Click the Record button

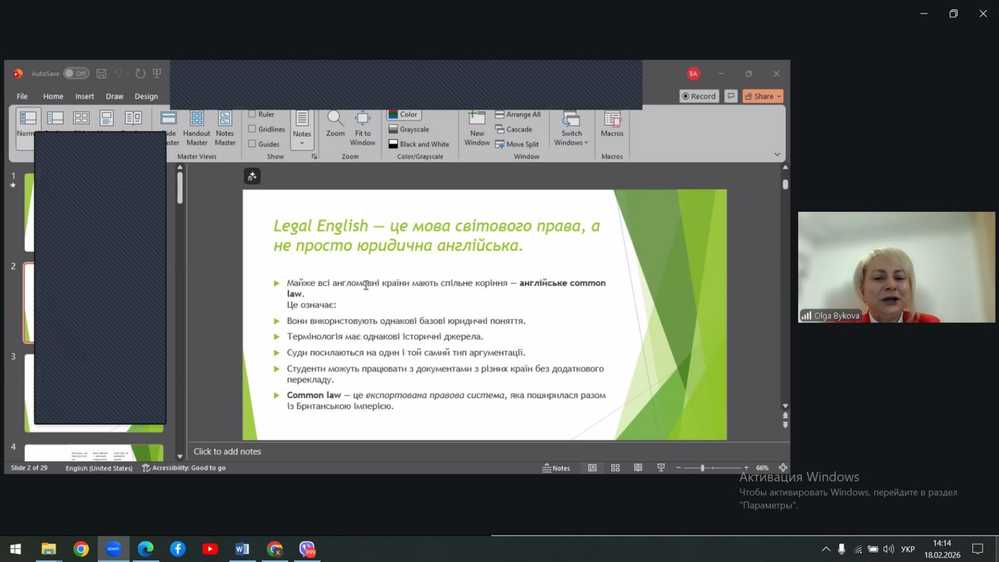point(698,96)
